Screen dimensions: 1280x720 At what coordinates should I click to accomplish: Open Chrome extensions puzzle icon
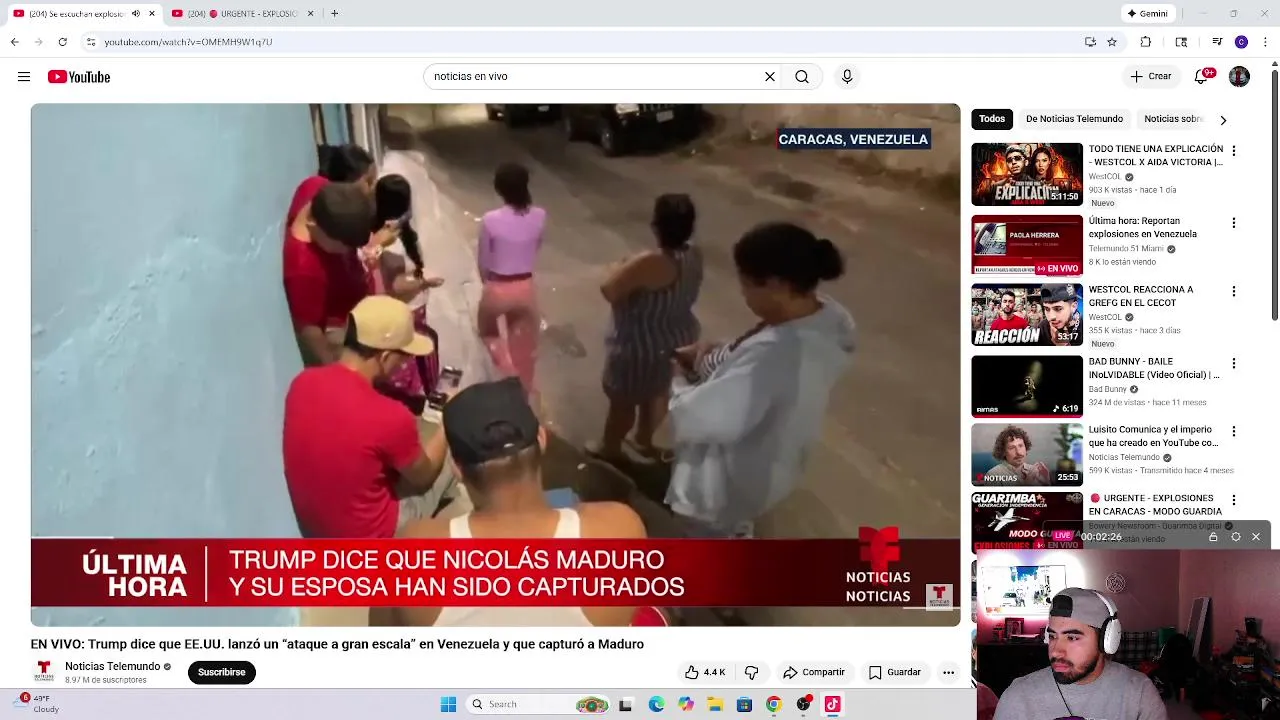pos(1146,42)
